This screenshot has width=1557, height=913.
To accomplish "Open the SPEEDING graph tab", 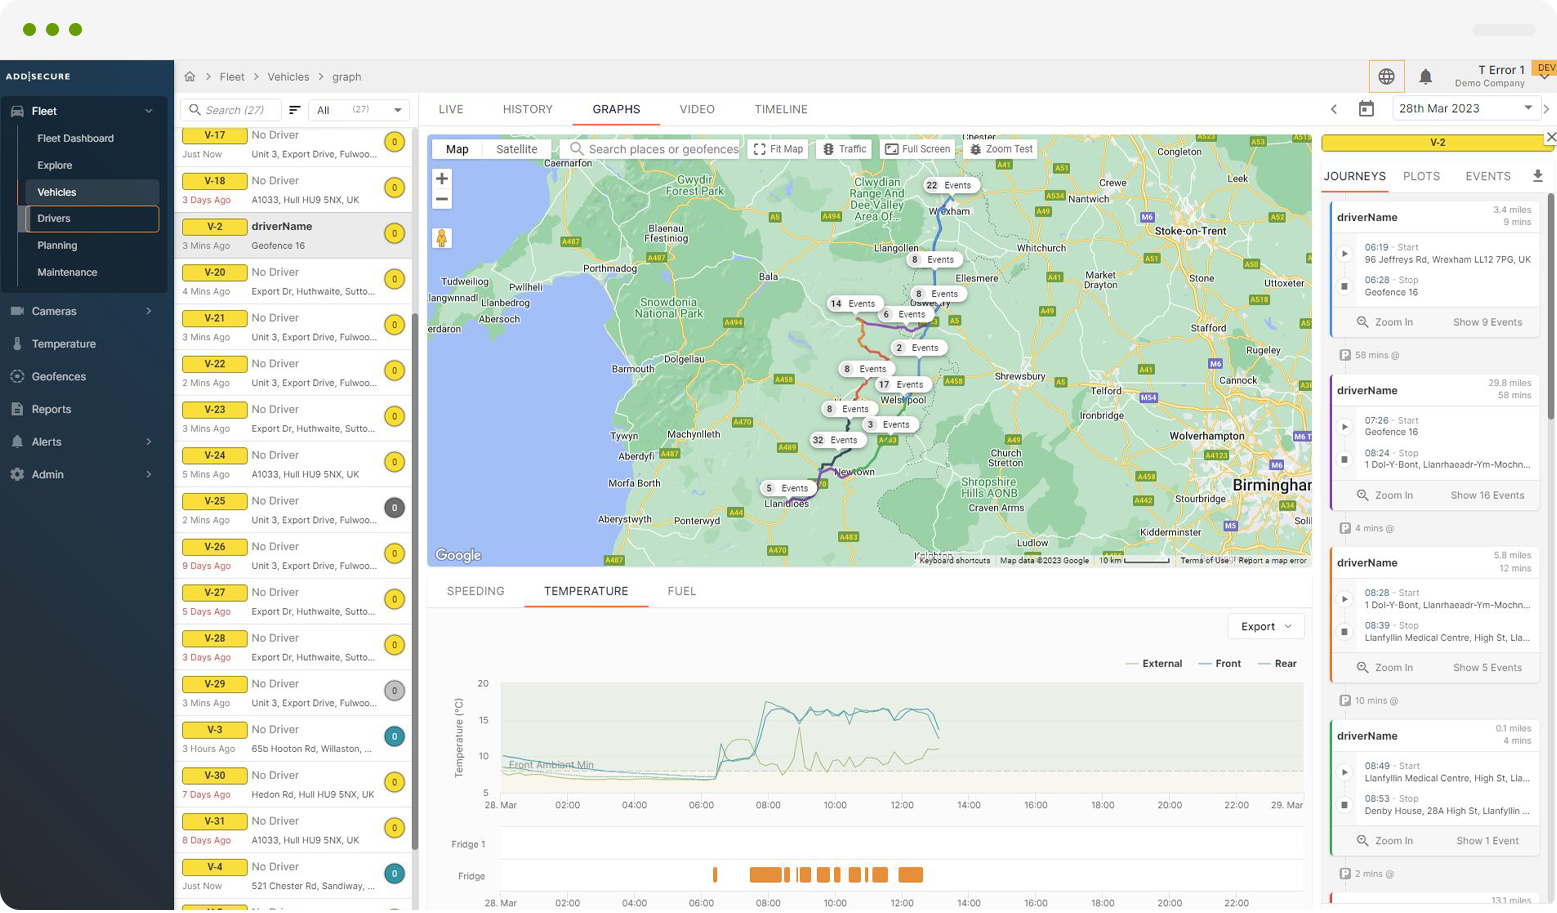I will pyautogui.click(x=475, y=591).
